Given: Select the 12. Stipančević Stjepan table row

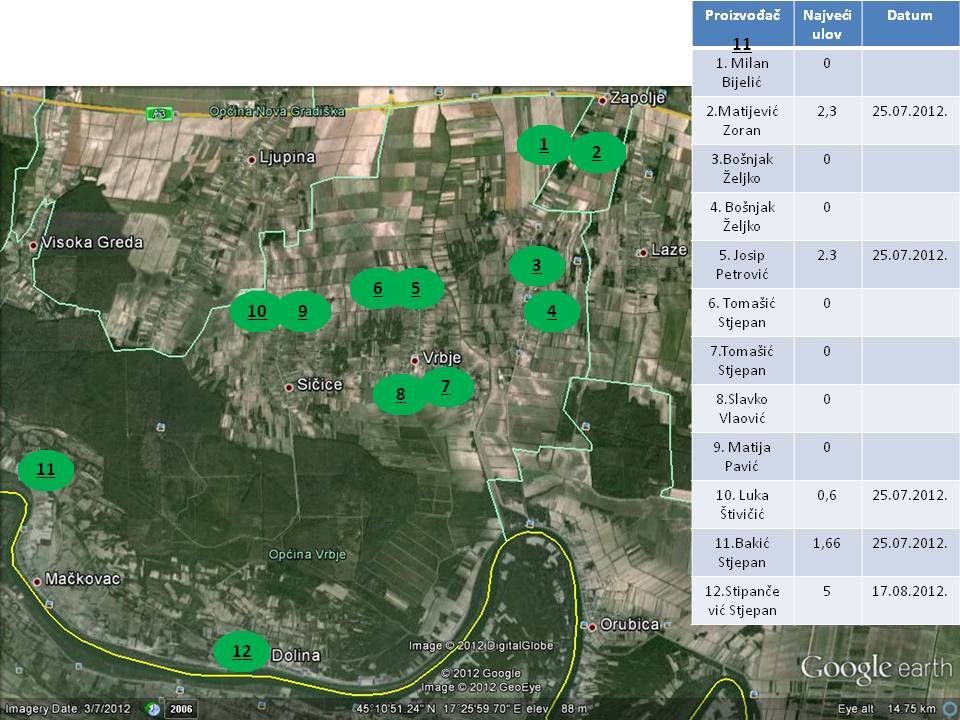Looking at the screenshot, I should [x=741, y=601].
